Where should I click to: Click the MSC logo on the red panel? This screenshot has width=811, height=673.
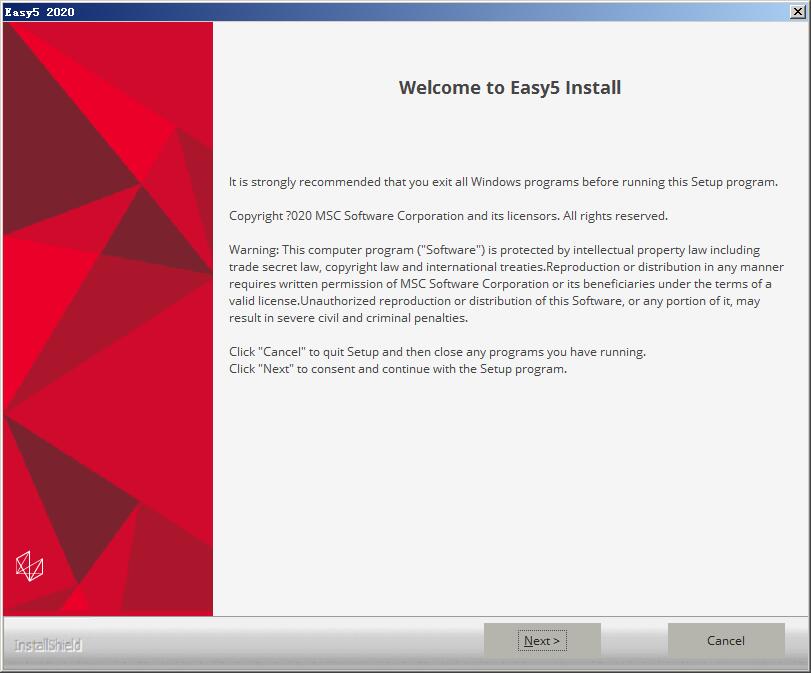click(29, 566)
